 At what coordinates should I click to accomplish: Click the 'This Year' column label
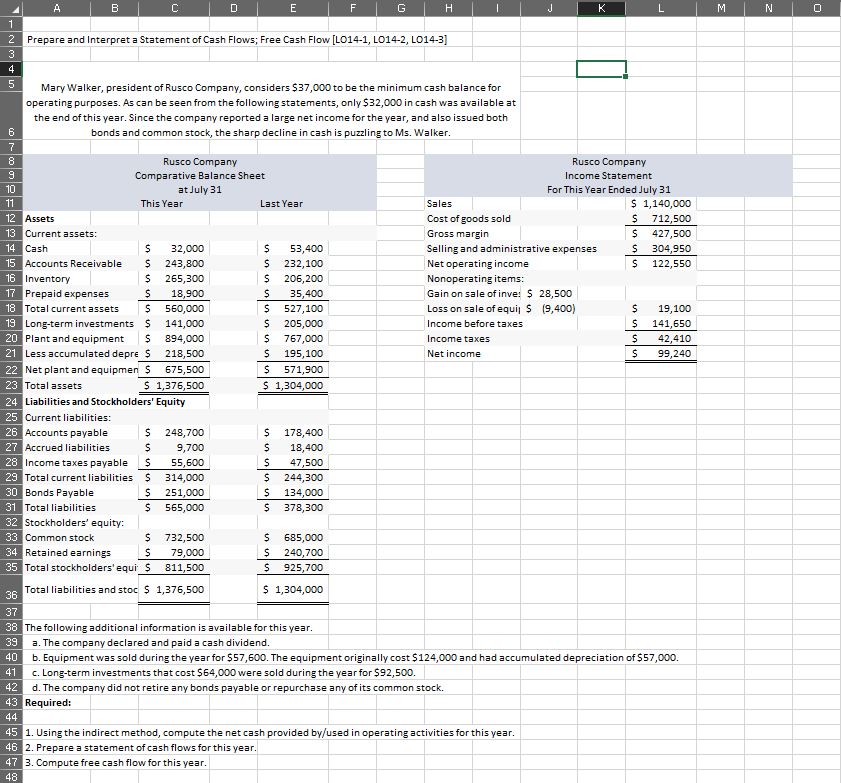click(x=161, y=204)
